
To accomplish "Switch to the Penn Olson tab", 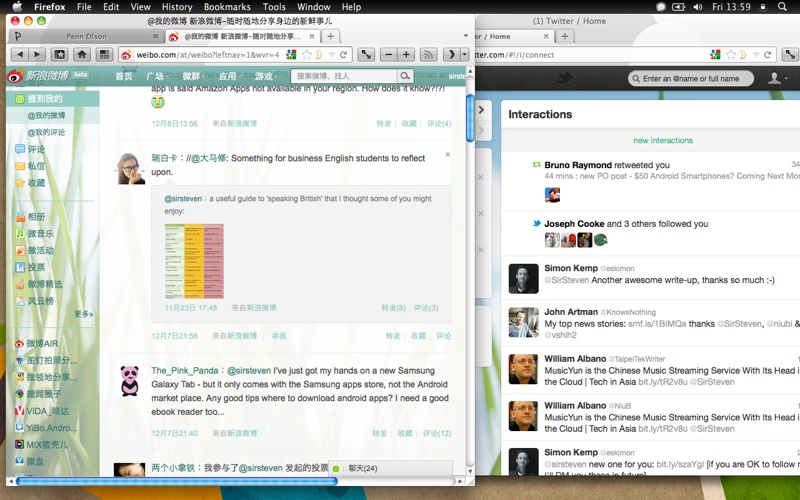I will 86,36.
